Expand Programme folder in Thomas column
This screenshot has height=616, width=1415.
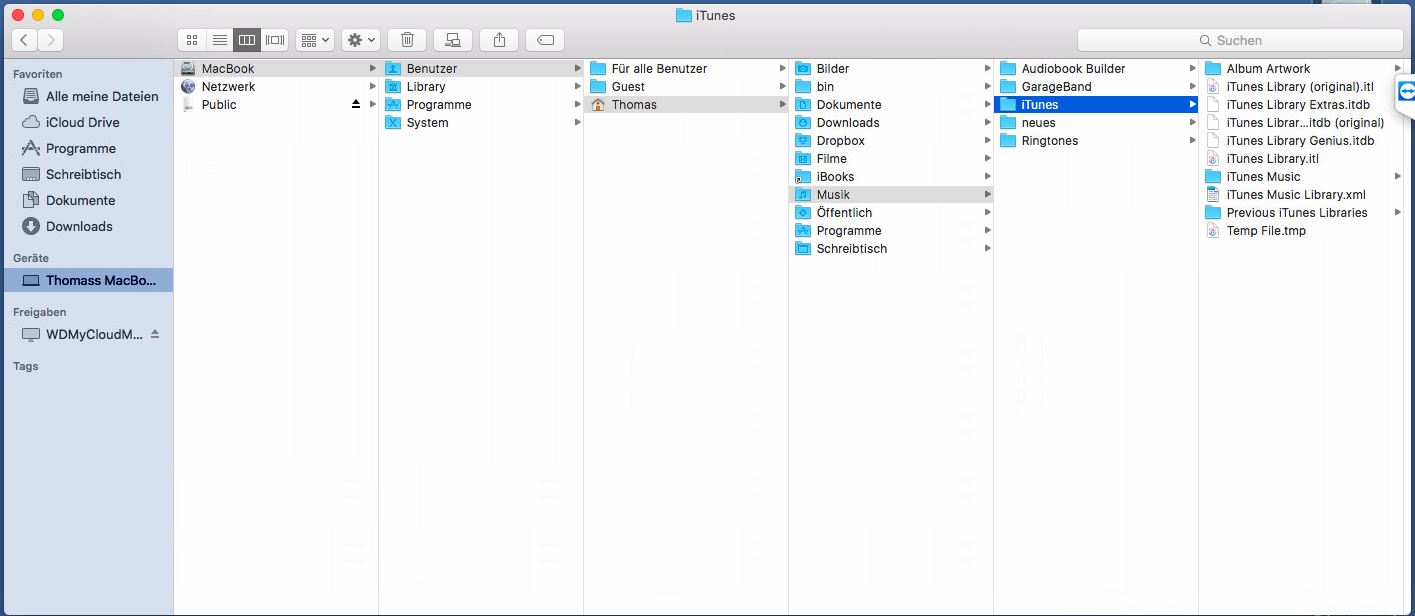pyautogui.click(x=987, y=230)
